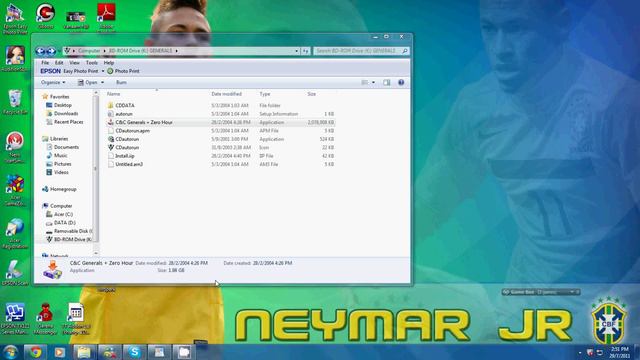This screenshot has height=360, width=640.
Task: Click the refresh button beside the address bar
Action: [306, 51]
